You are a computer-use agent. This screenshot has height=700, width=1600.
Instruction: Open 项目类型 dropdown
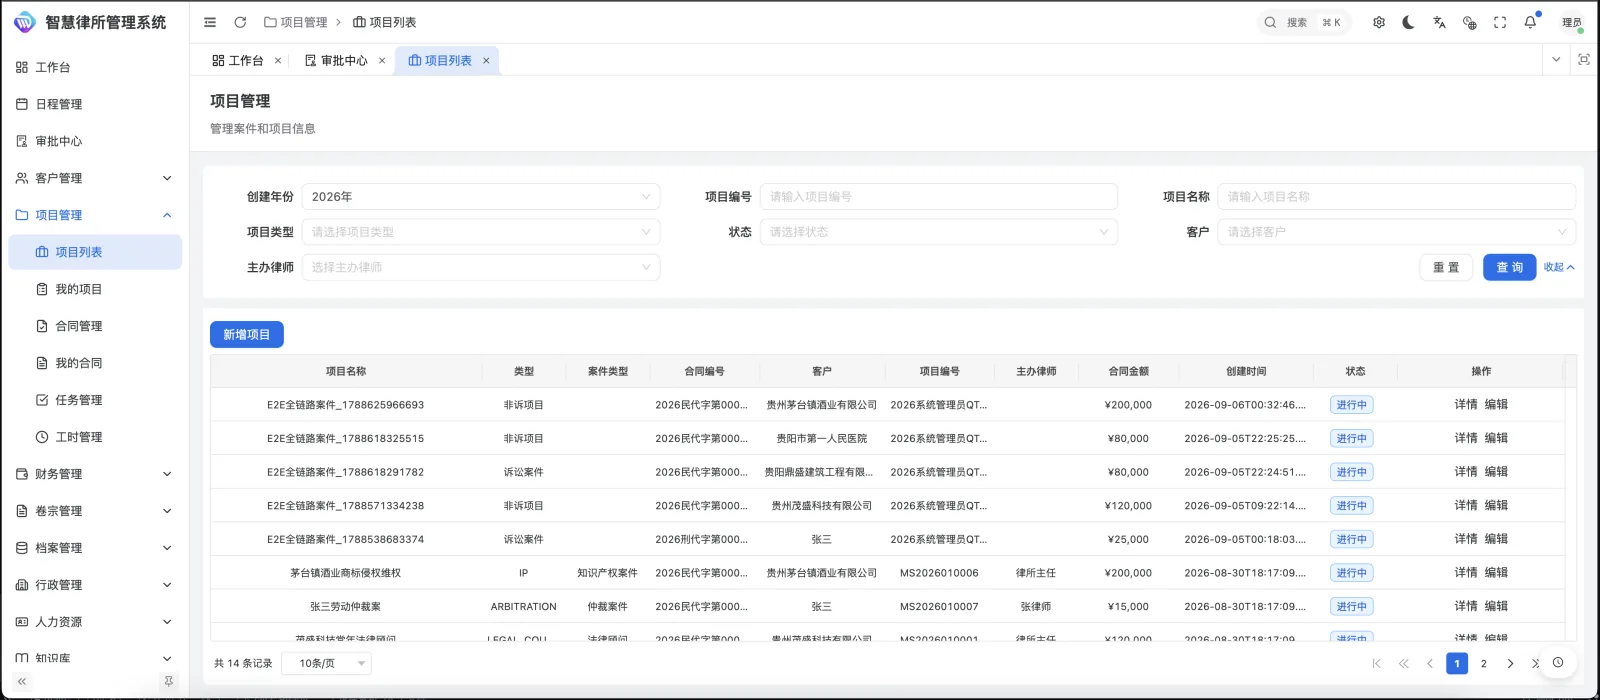[x=481, y=232]
